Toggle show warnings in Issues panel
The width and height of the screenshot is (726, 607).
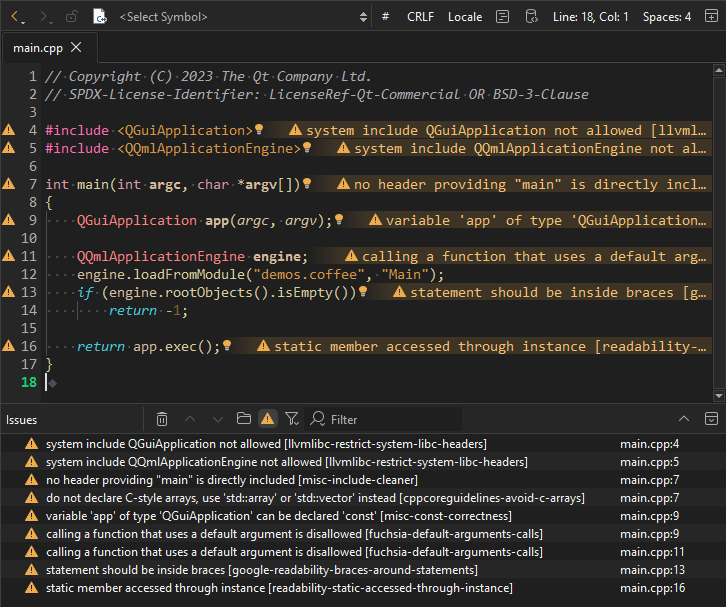tap(267, 419)
